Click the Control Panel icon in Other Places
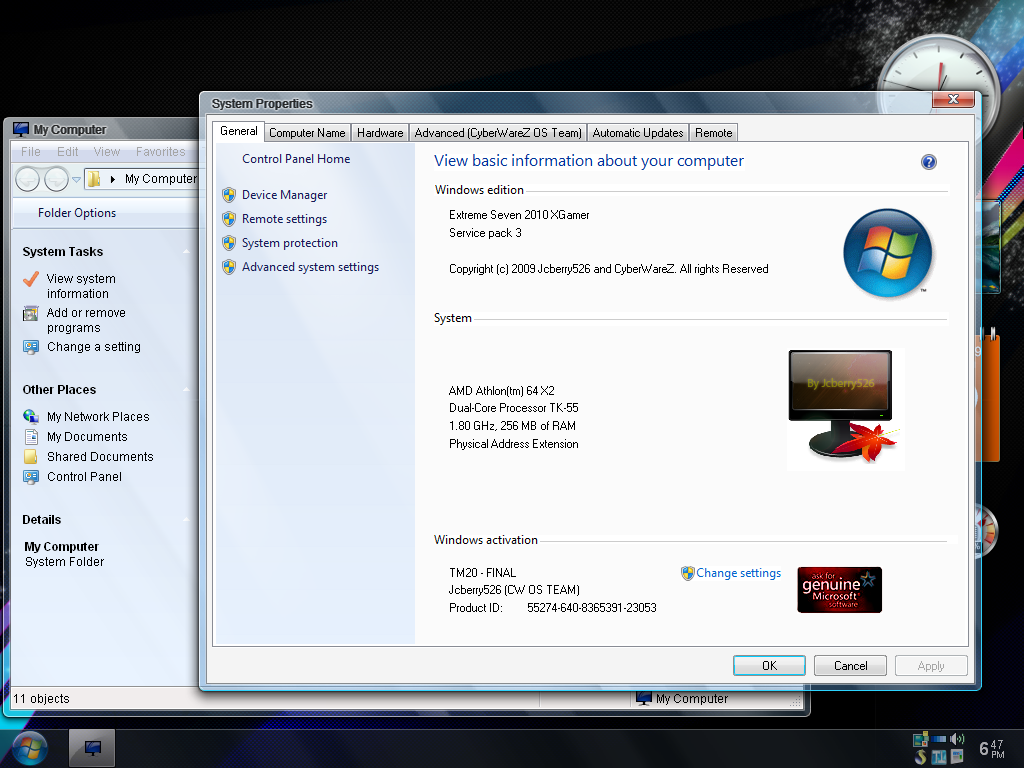 point(31,477)
